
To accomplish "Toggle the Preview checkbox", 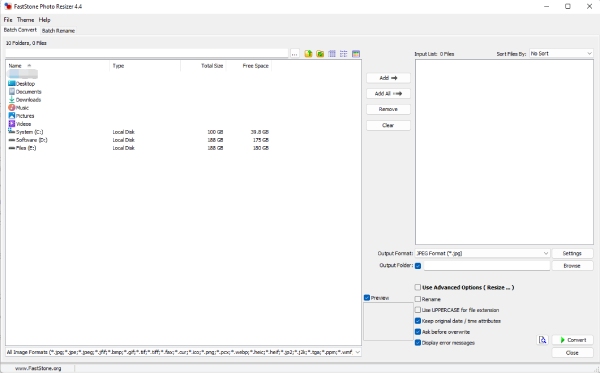I will click(x=367, y=298).
